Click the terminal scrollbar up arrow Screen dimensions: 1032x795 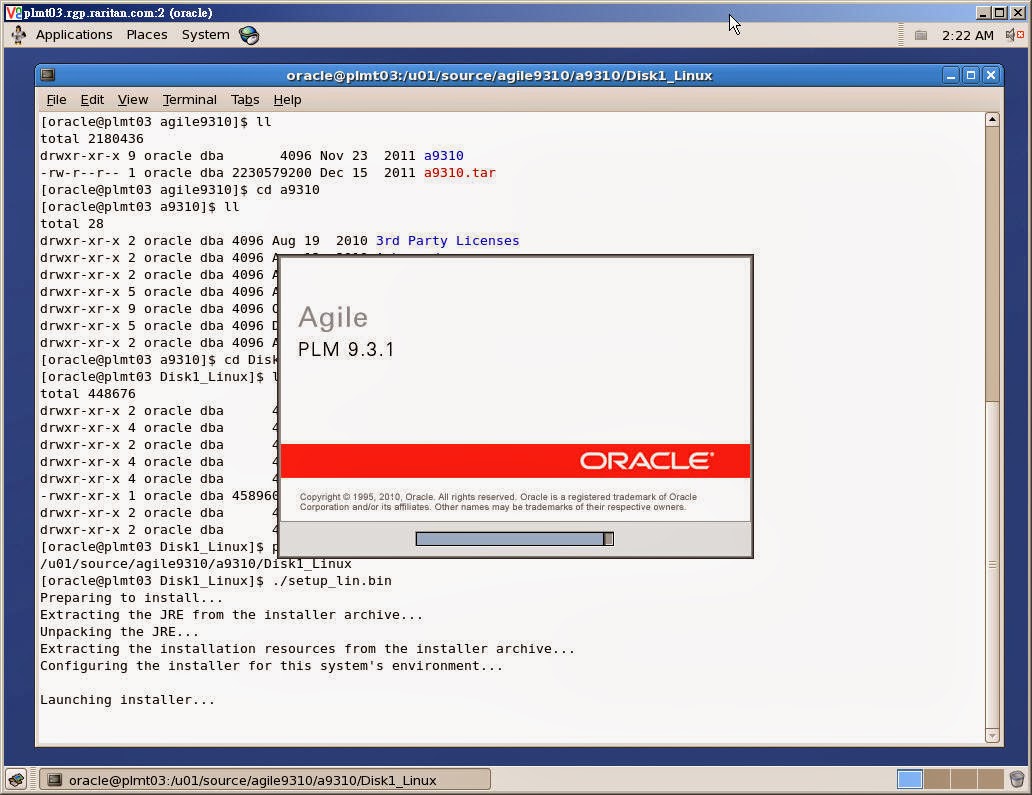tap(992, 117)
